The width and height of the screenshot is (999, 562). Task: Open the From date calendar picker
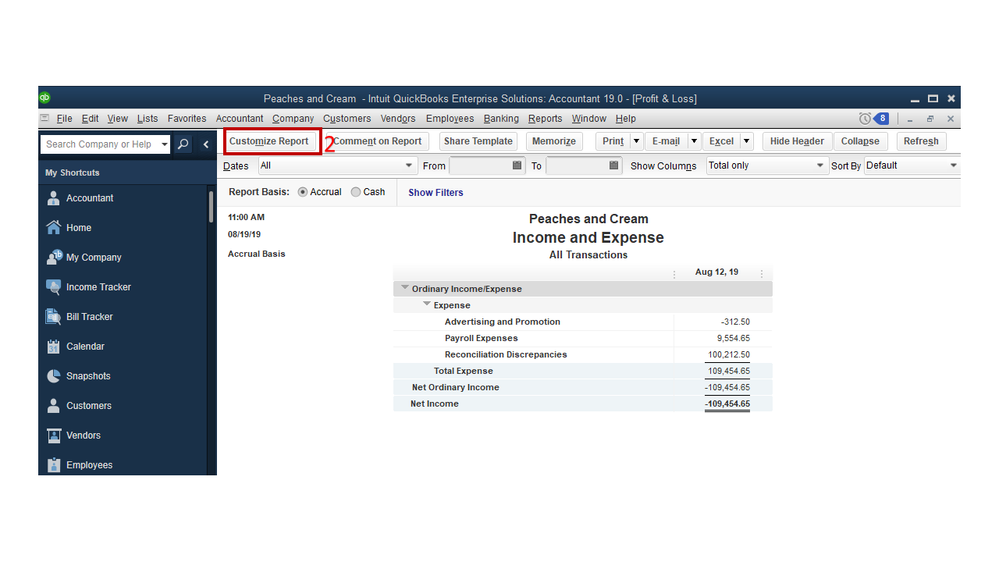pos(517,165)
